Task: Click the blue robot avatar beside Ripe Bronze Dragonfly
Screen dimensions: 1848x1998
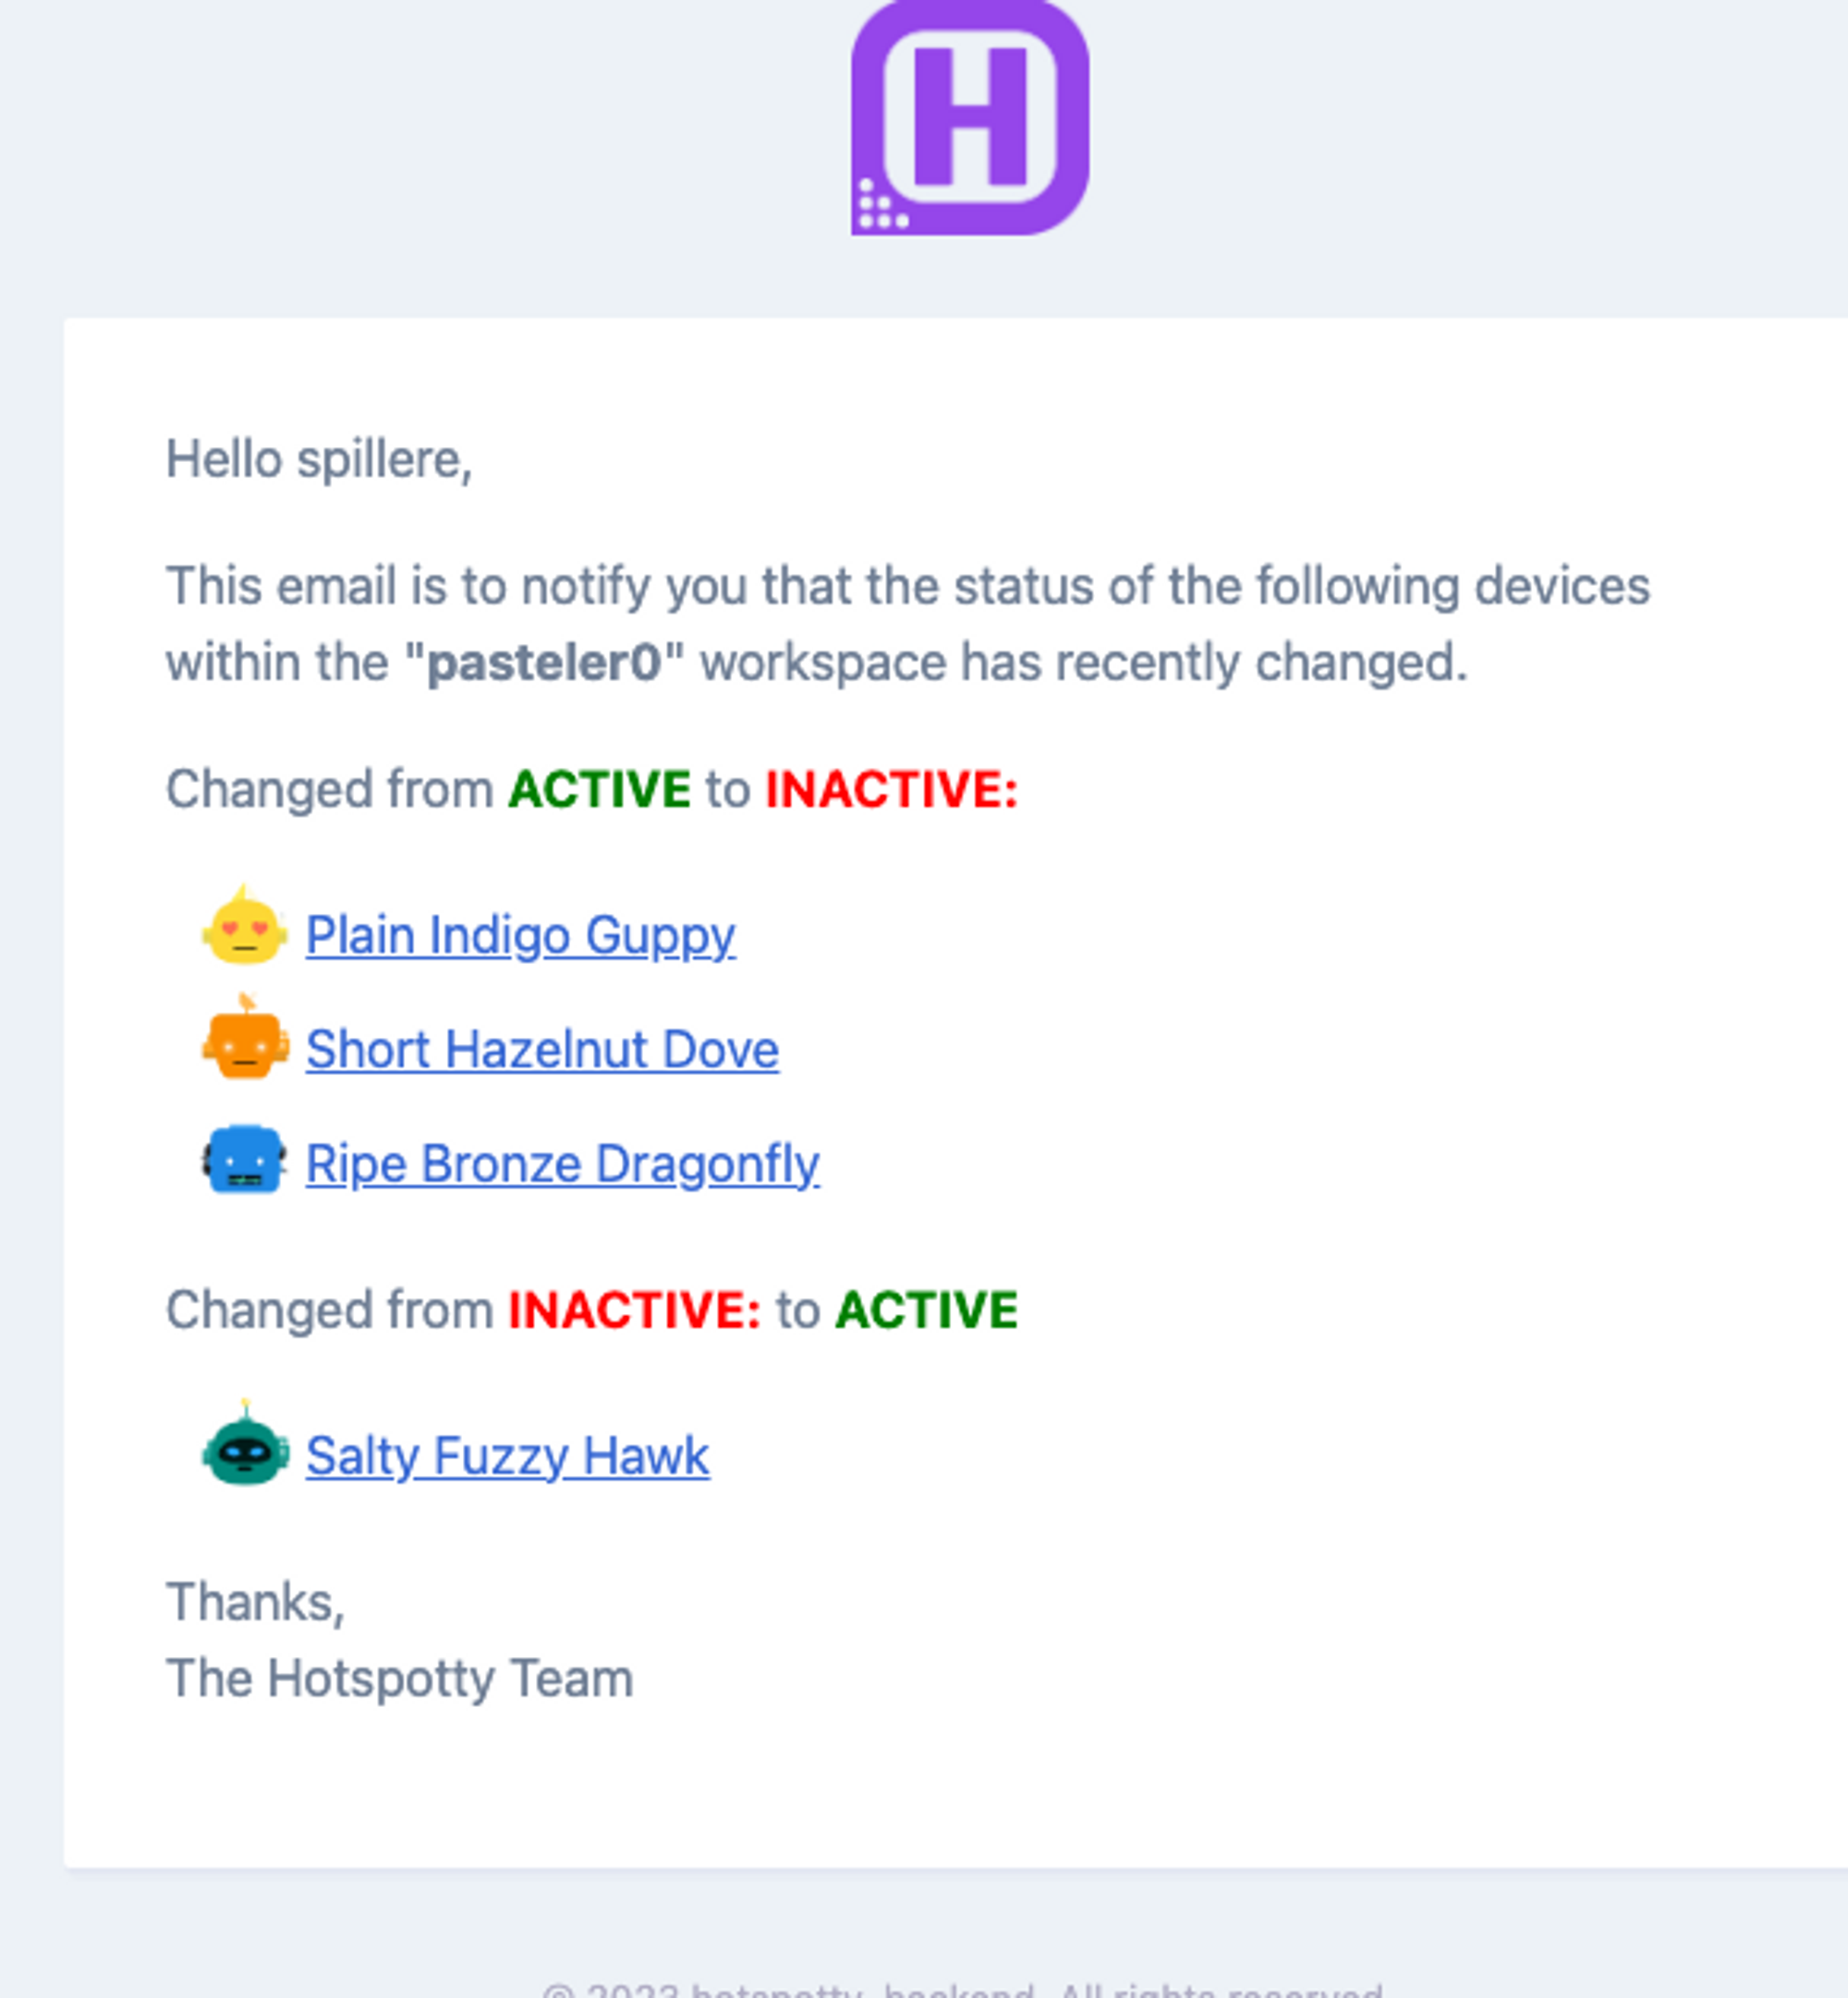Action: tap(245, 1160)
